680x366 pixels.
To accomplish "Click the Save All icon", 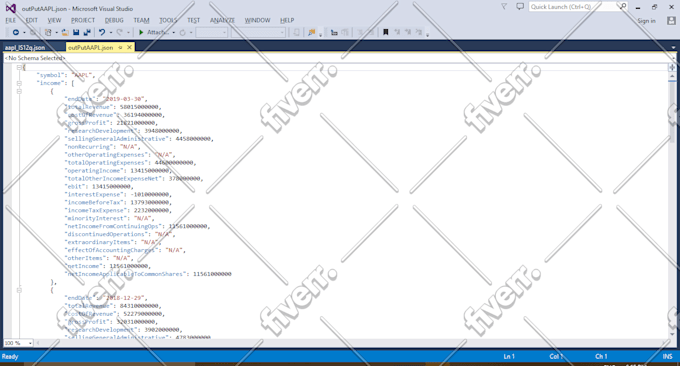I will tap(87, 33).
